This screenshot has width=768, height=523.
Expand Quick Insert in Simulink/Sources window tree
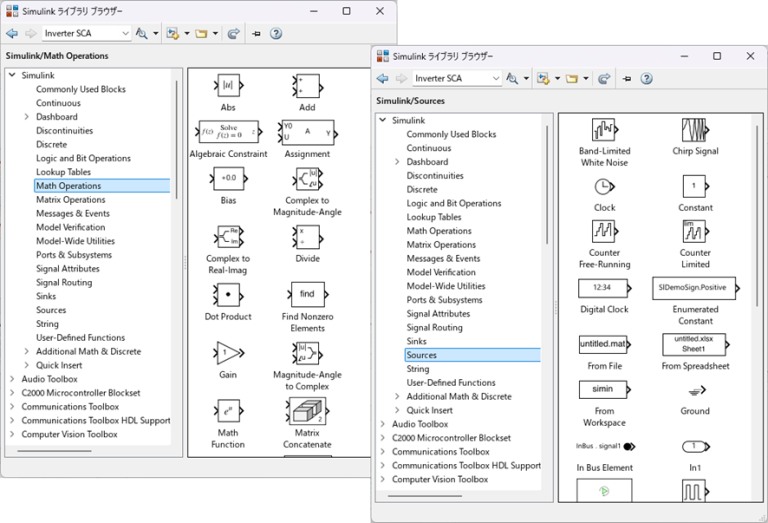[397, 410]
